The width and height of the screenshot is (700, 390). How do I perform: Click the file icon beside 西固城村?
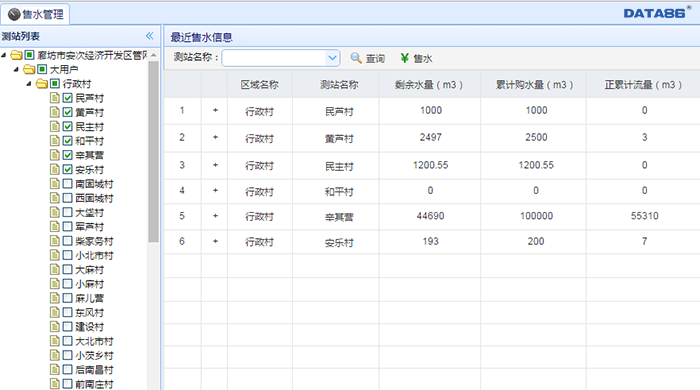click(x=54, y=198)
